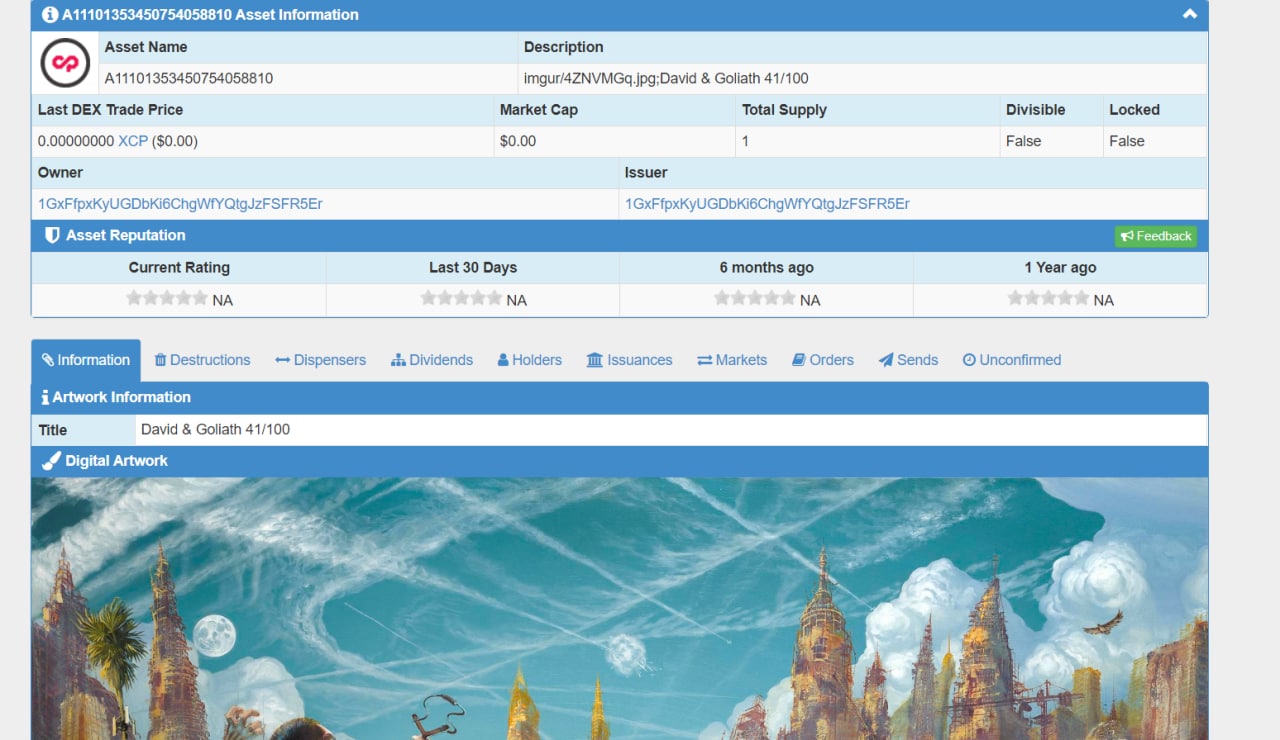Click the 1 Year ago rating stars

coord(1048,298)
